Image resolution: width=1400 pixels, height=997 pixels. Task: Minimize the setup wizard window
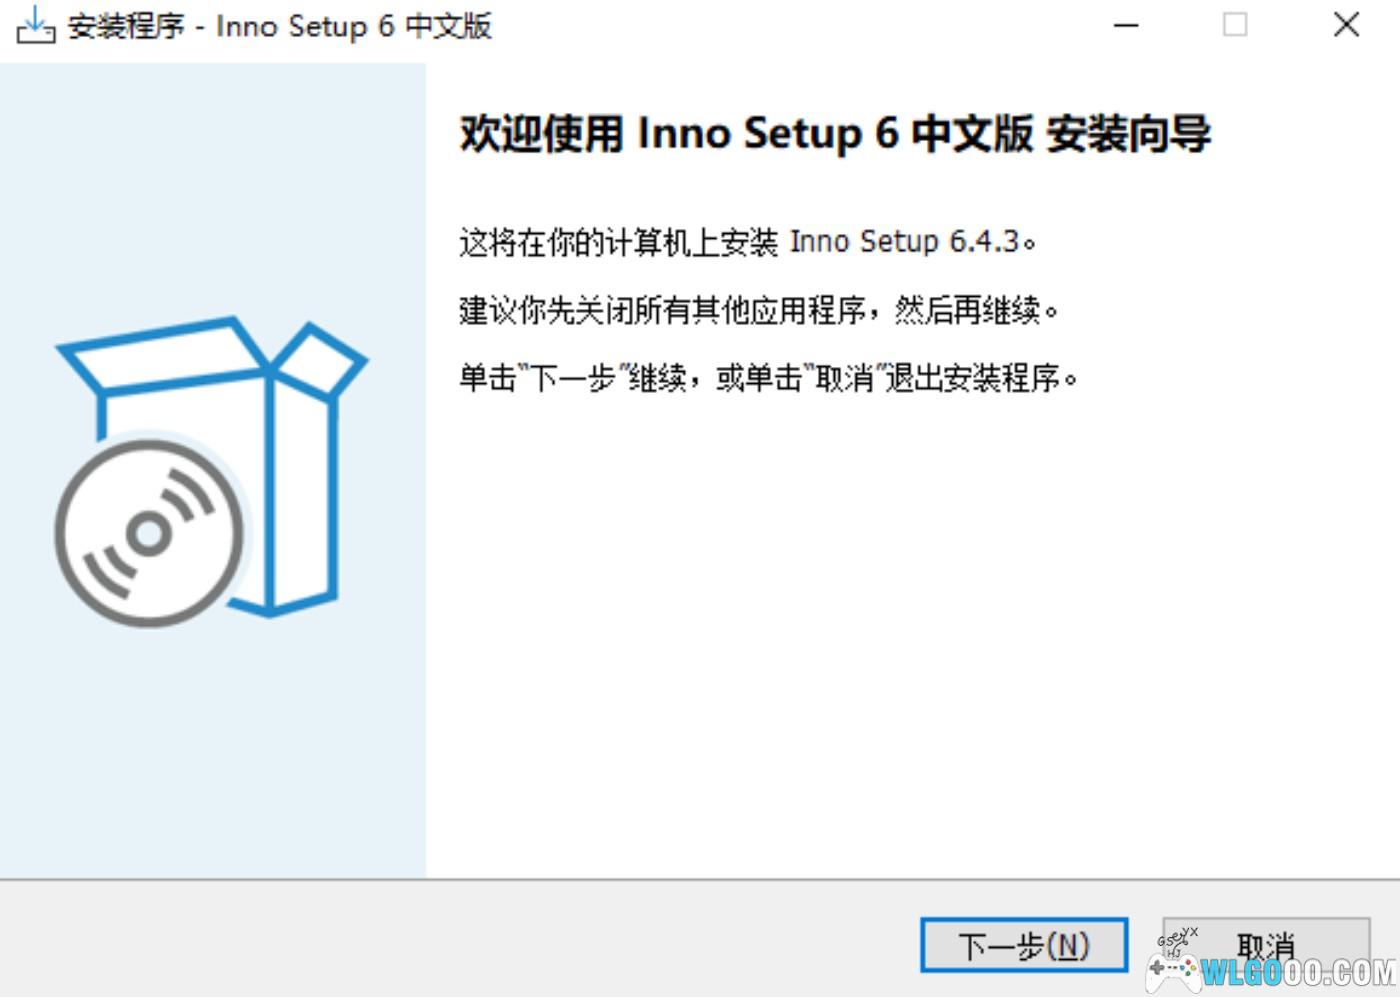tap(1127, 26)
